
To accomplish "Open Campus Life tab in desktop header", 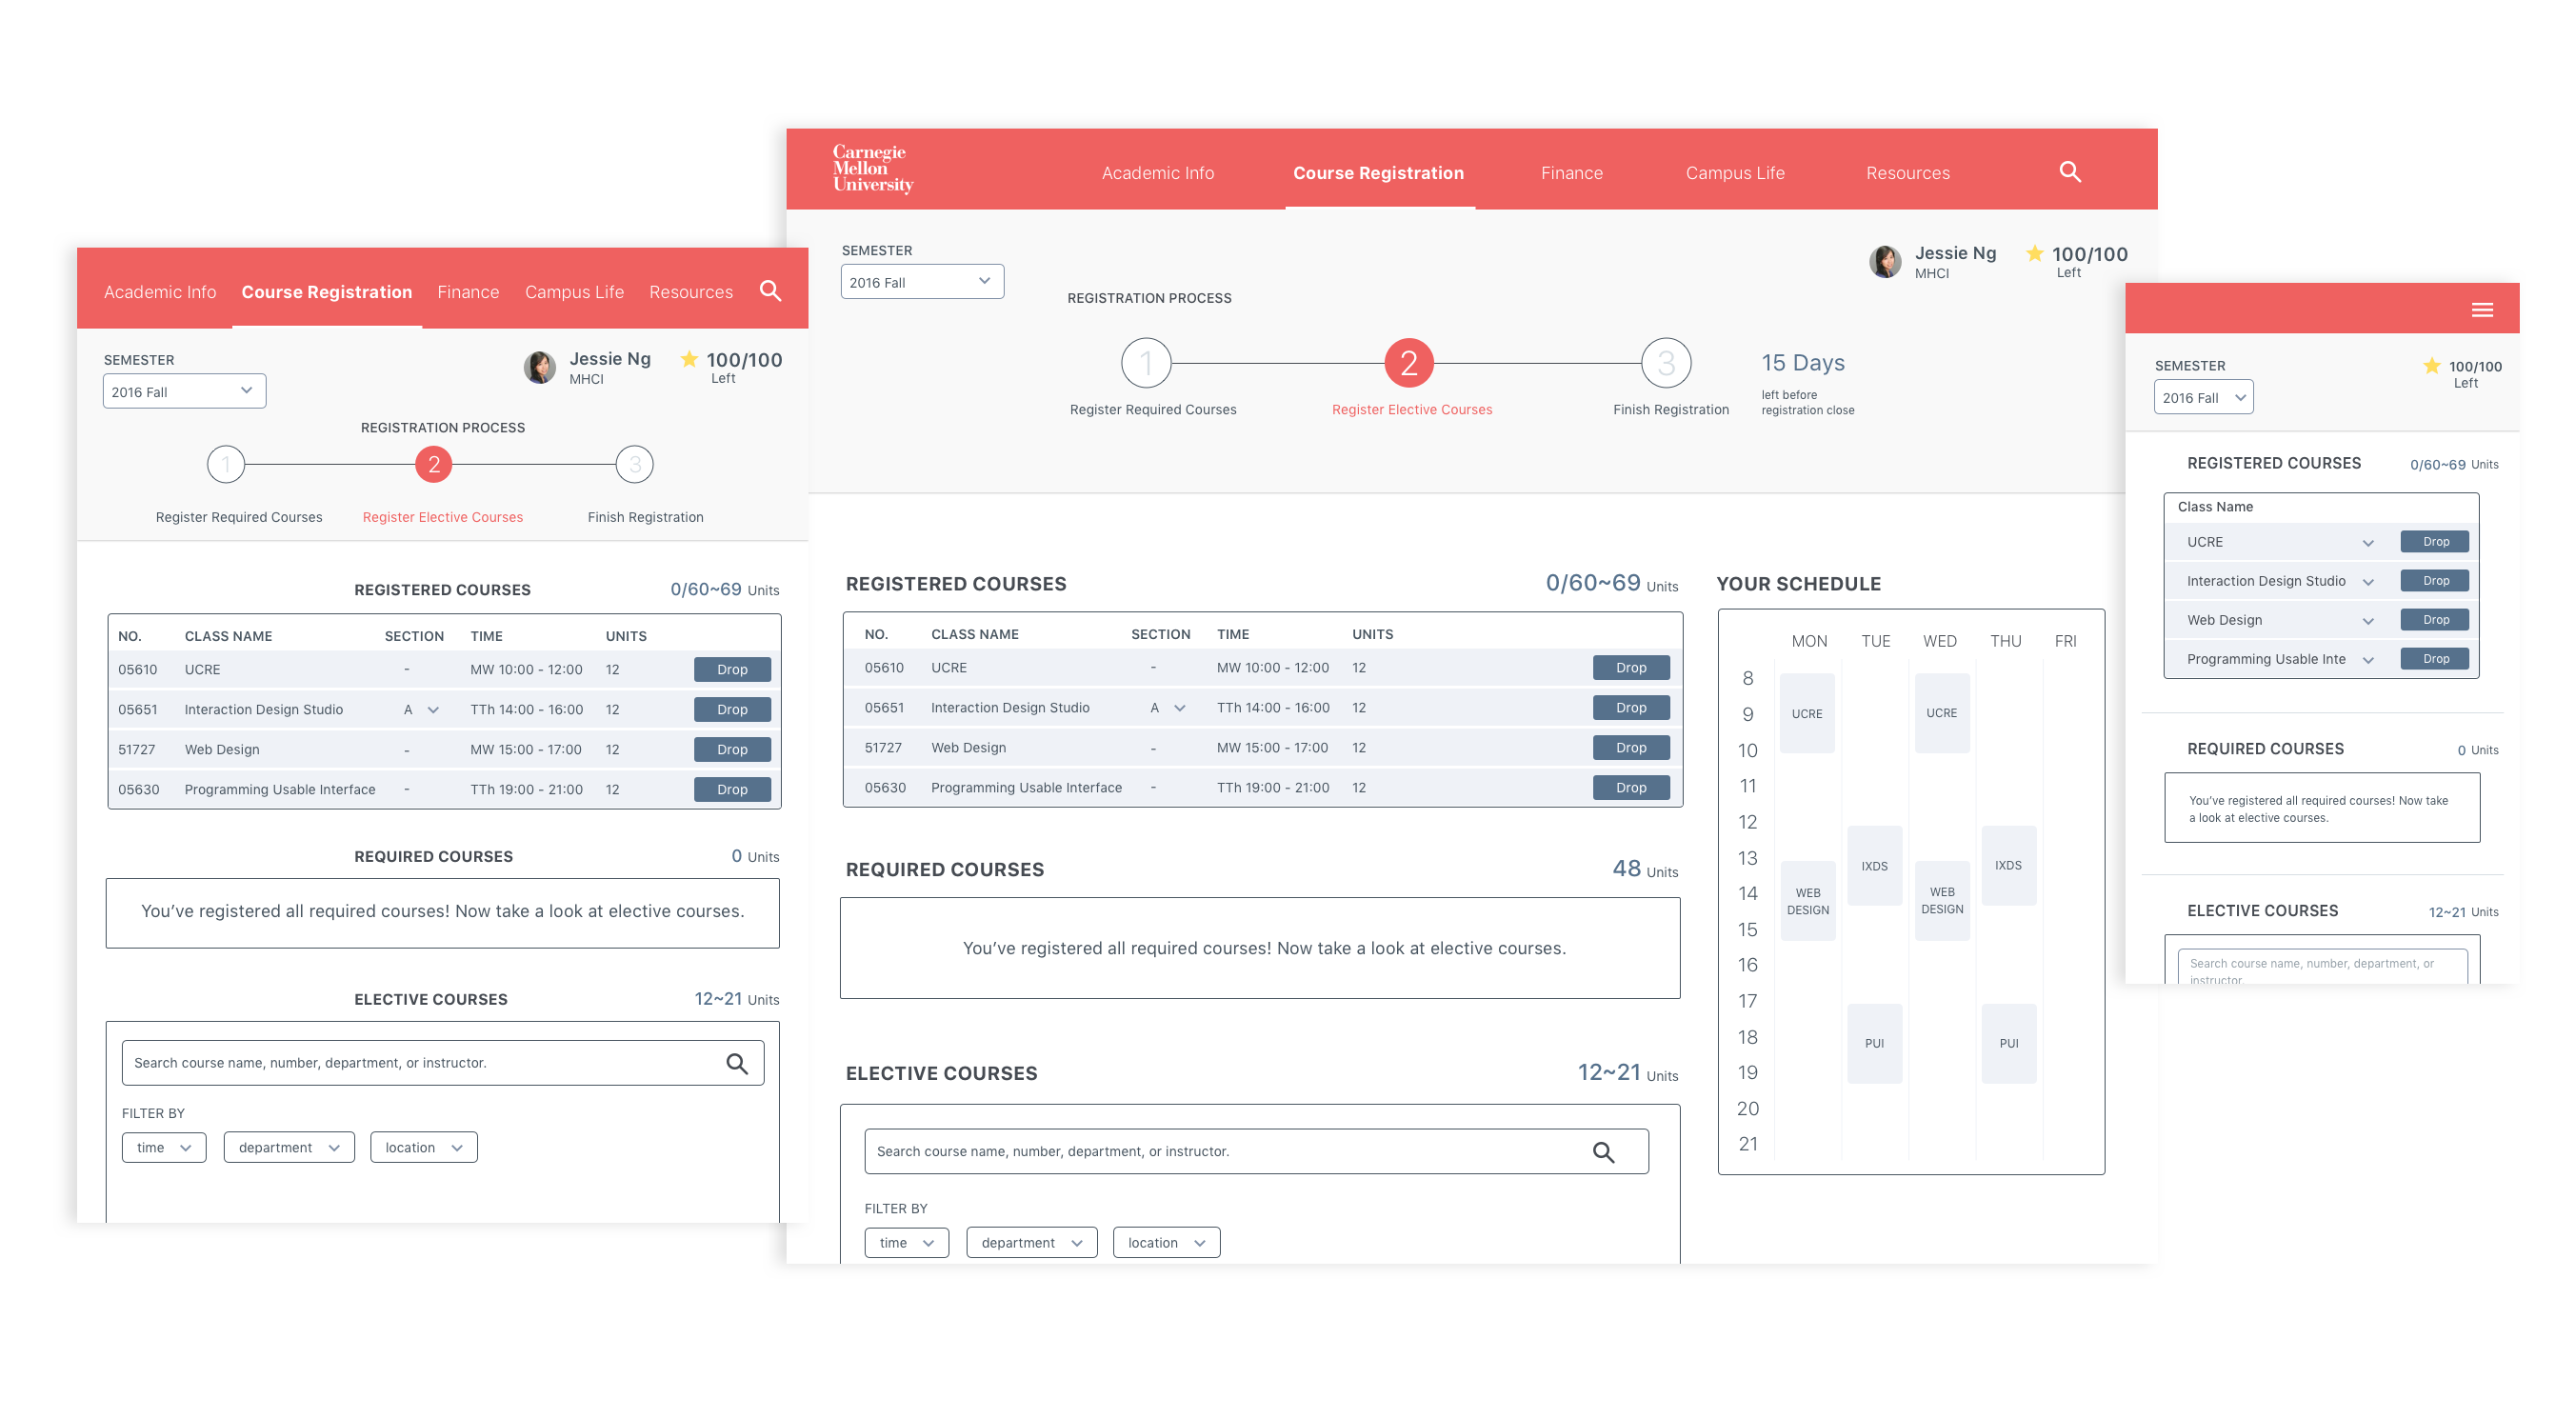I will (x=1734, y=173).
